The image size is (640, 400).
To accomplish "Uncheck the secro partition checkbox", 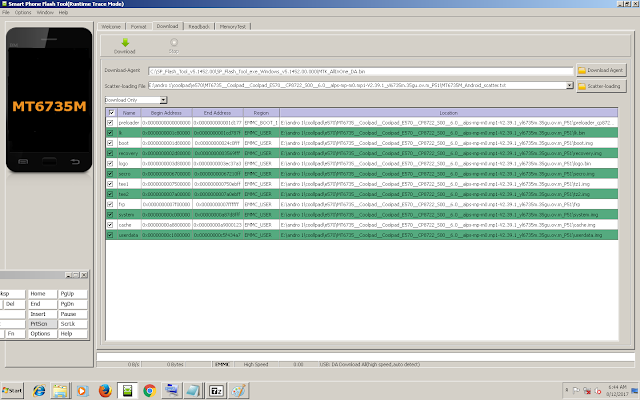I will pyautogui.click(x=110, y=173).
